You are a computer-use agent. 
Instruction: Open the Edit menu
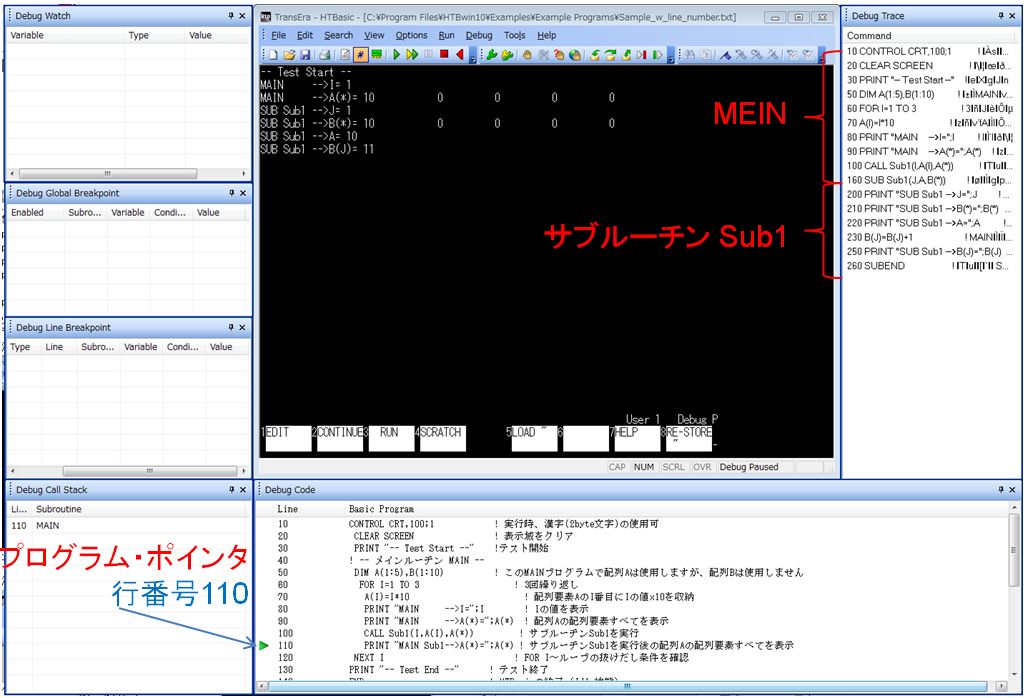(305, 35)
